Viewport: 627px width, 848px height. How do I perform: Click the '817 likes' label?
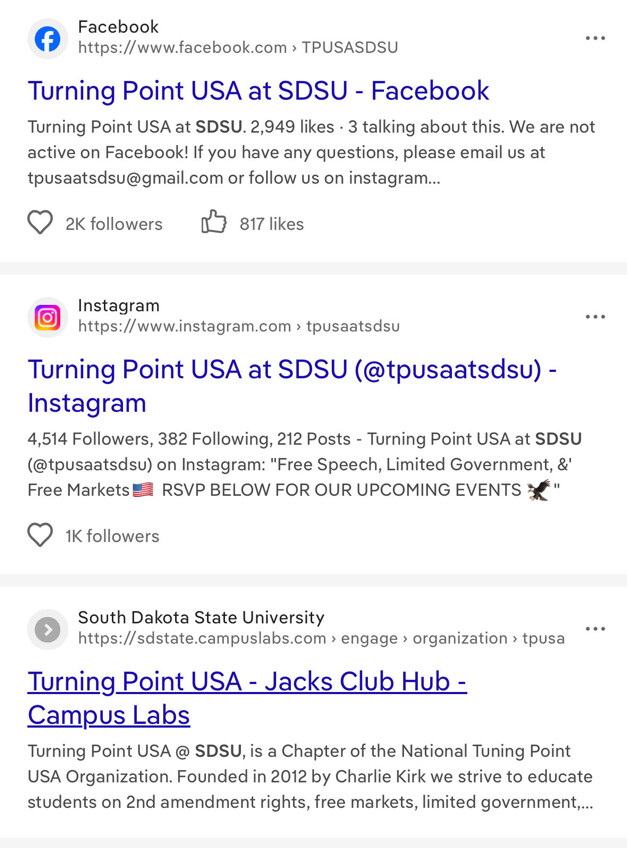[x=271, y=224]
